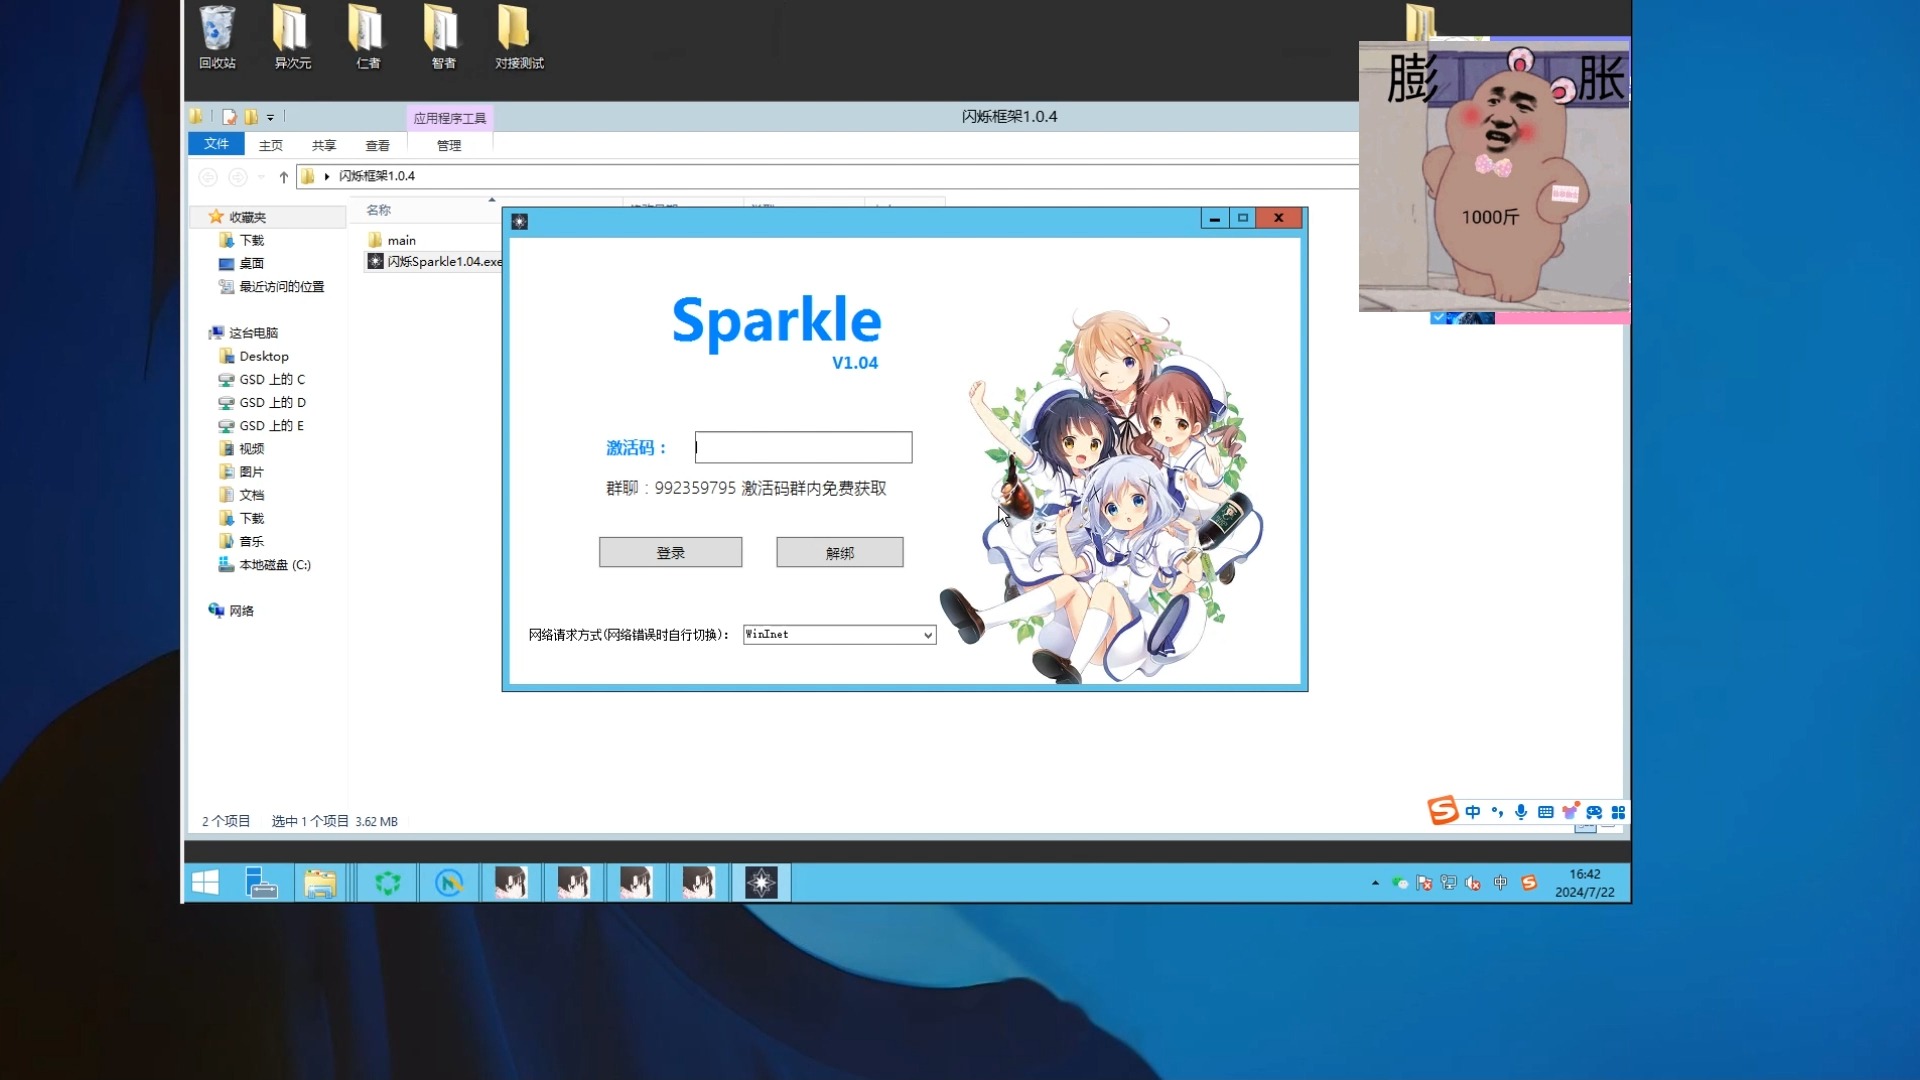1920x1080 pixels.
Task: Click the Forward arrow in Explorer navigation
Action: coord(238,177)
